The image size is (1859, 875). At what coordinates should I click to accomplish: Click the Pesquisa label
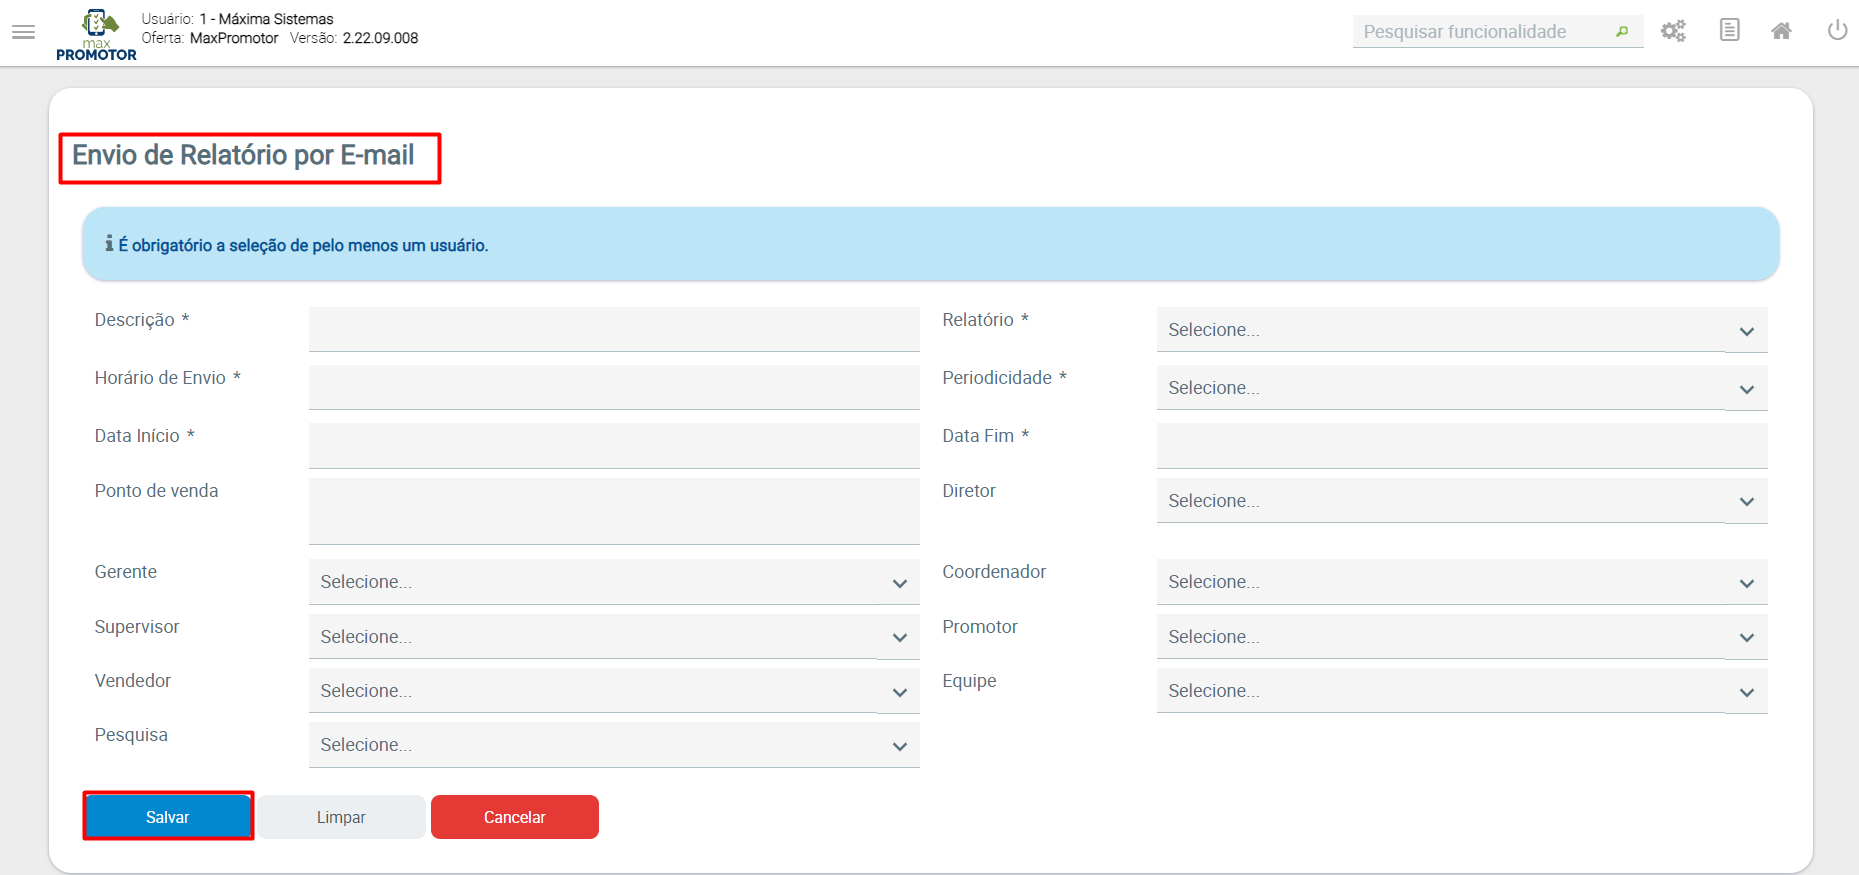(131, 735)
